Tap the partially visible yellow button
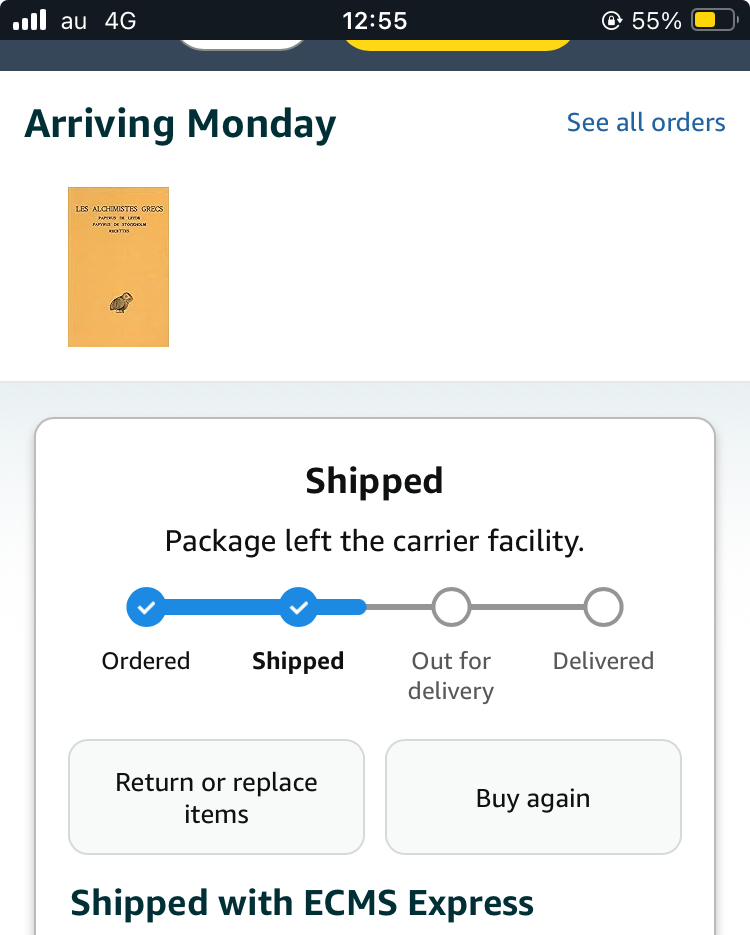This screenshot has width=750, height=935. (457, 44)
